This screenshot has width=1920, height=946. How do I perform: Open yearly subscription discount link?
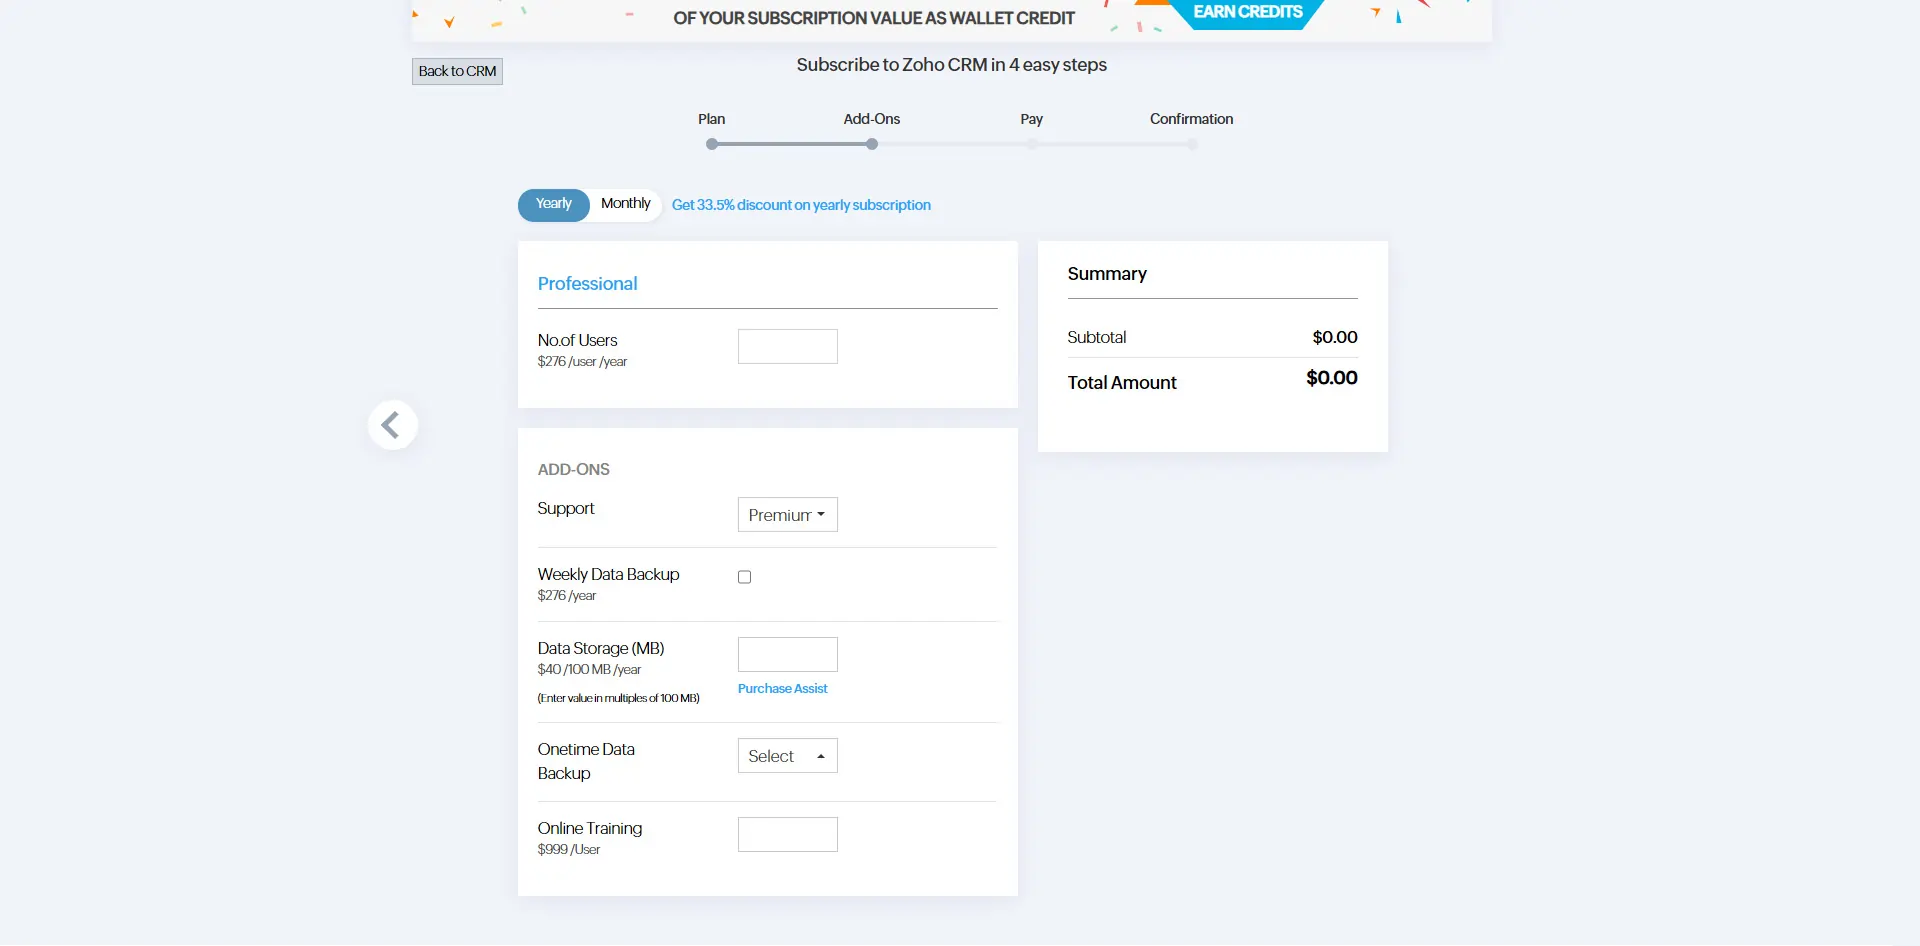tap(801, 205)
